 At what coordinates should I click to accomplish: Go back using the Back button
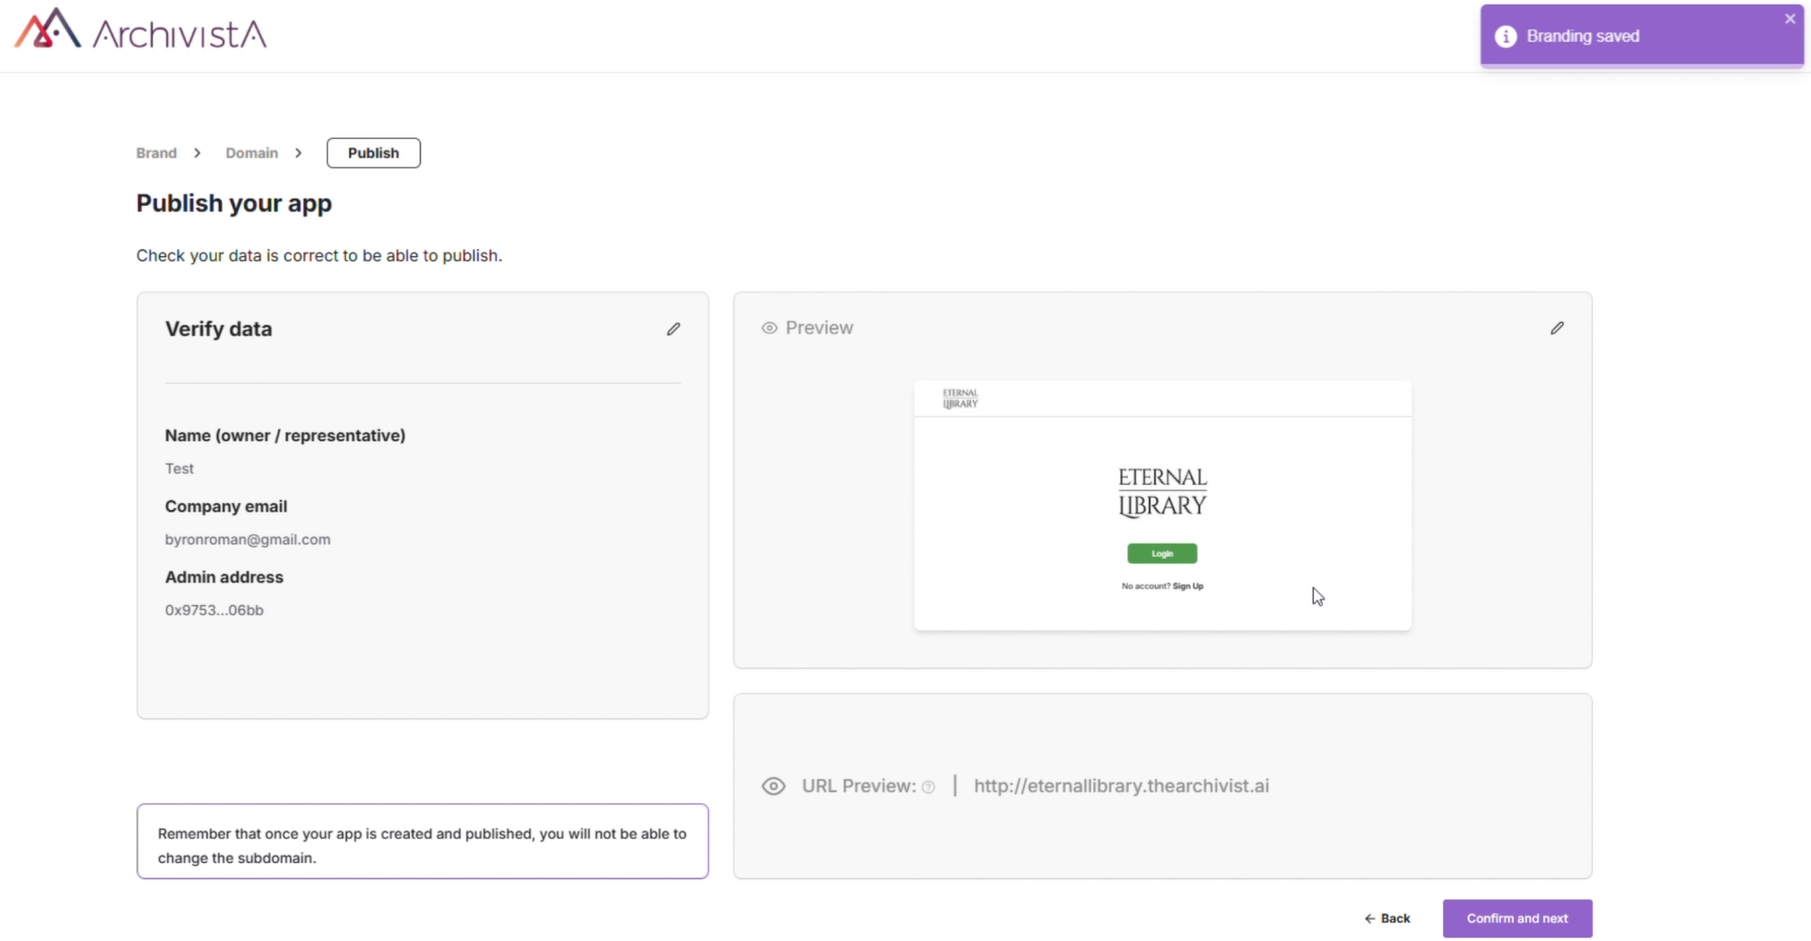(x=1386, y=918)
